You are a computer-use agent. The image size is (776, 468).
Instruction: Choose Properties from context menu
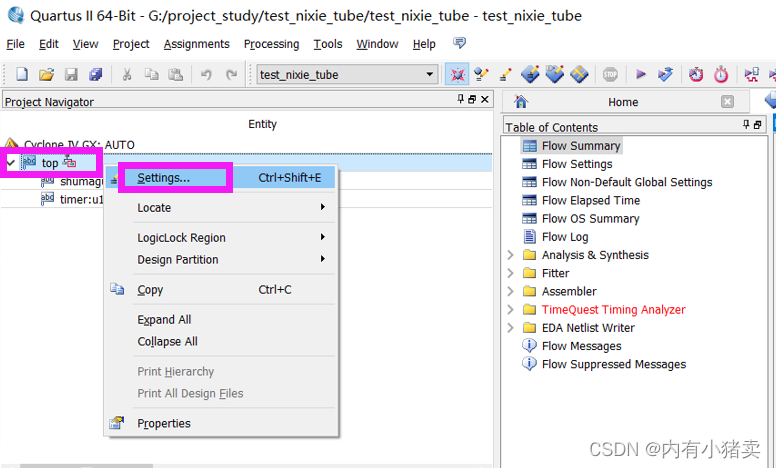tap(221, 423)
